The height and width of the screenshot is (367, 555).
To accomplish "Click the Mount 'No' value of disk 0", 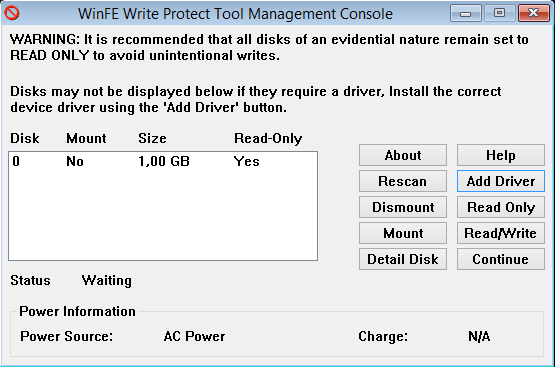I will click(75, 161).
